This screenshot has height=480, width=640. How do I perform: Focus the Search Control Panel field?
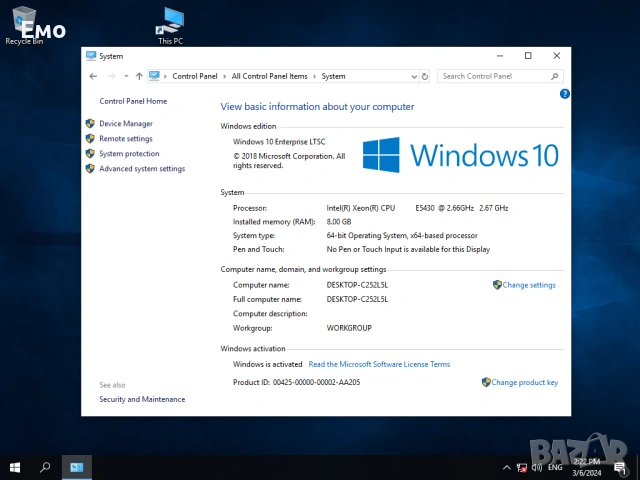(x=494, y=76)
